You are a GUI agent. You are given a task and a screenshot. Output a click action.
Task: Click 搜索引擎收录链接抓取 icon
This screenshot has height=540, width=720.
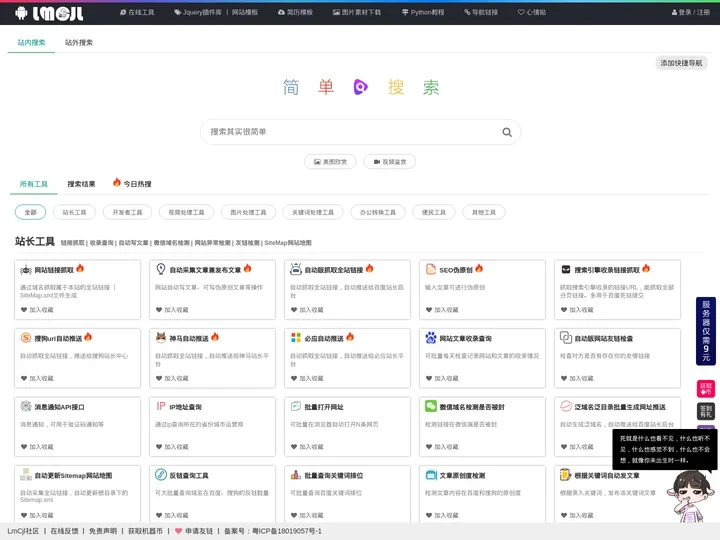(566, 270)
